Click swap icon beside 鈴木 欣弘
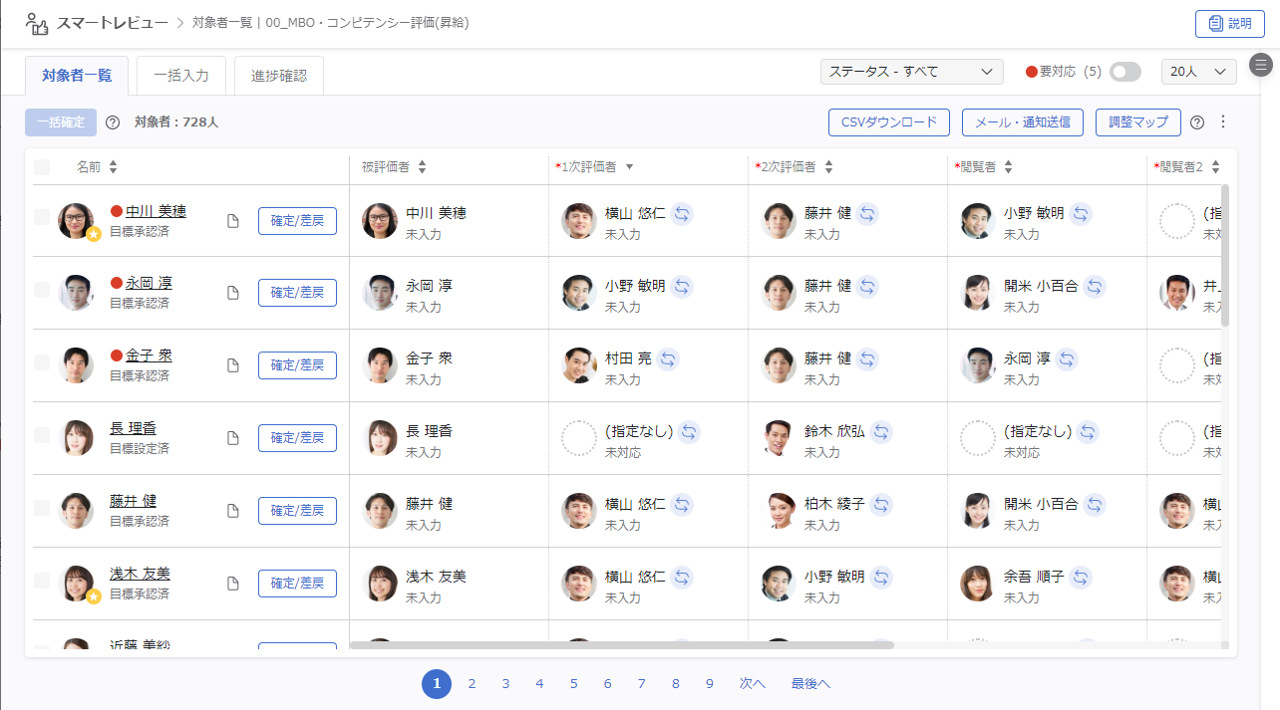Screen dimensions: 1280x710 coord(881,431)
